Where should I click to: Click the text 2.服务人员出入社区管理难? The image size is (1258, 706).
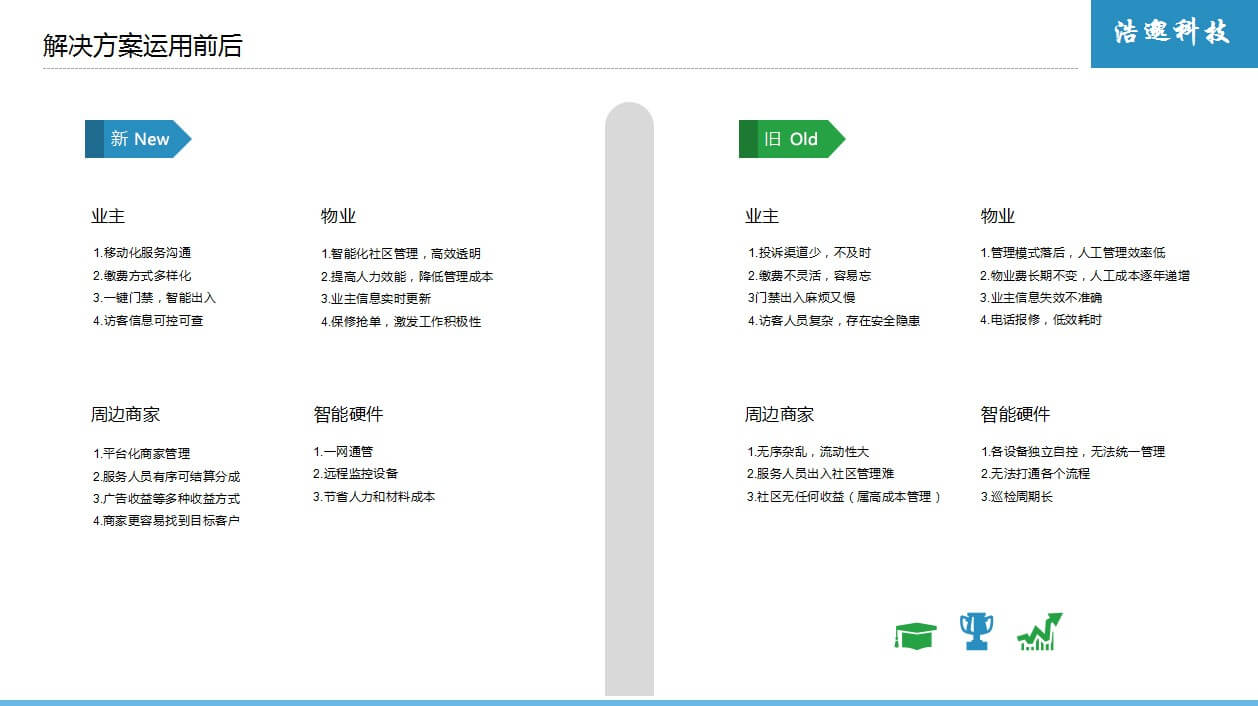coord(820,474)
